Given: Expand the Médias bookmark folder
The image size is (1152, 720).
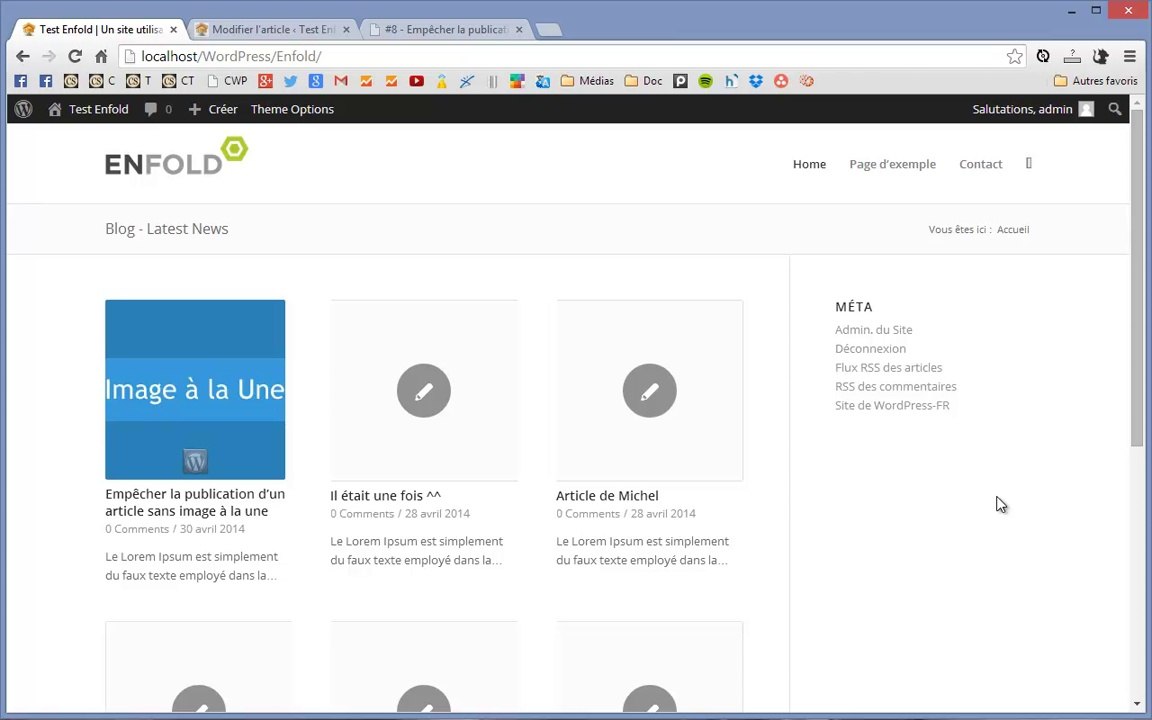Looking at the screenshot, I should click(x=587, y=81).
